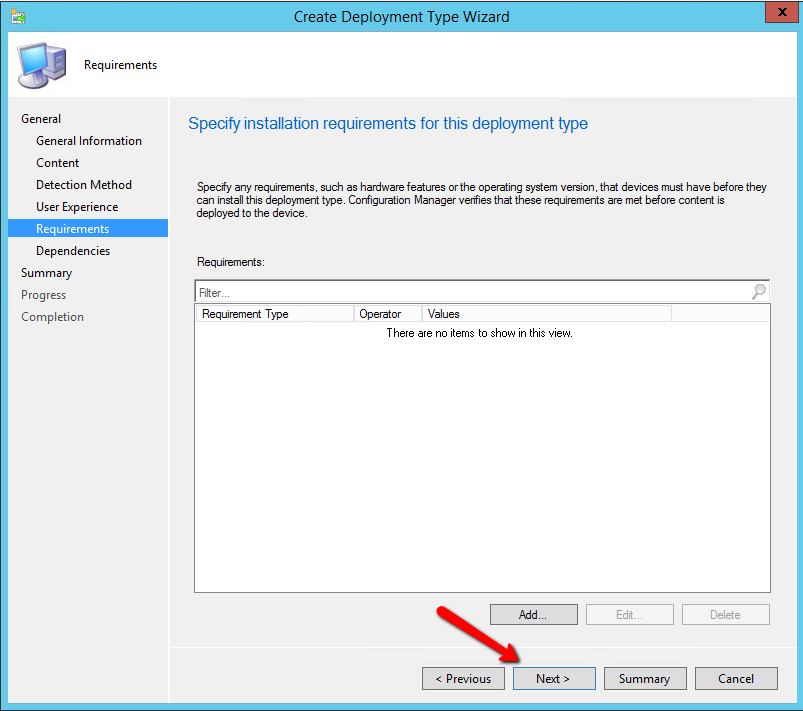Screen dimensions: 803x711
Task: Select the General section in sidebar
Action: 41,119
